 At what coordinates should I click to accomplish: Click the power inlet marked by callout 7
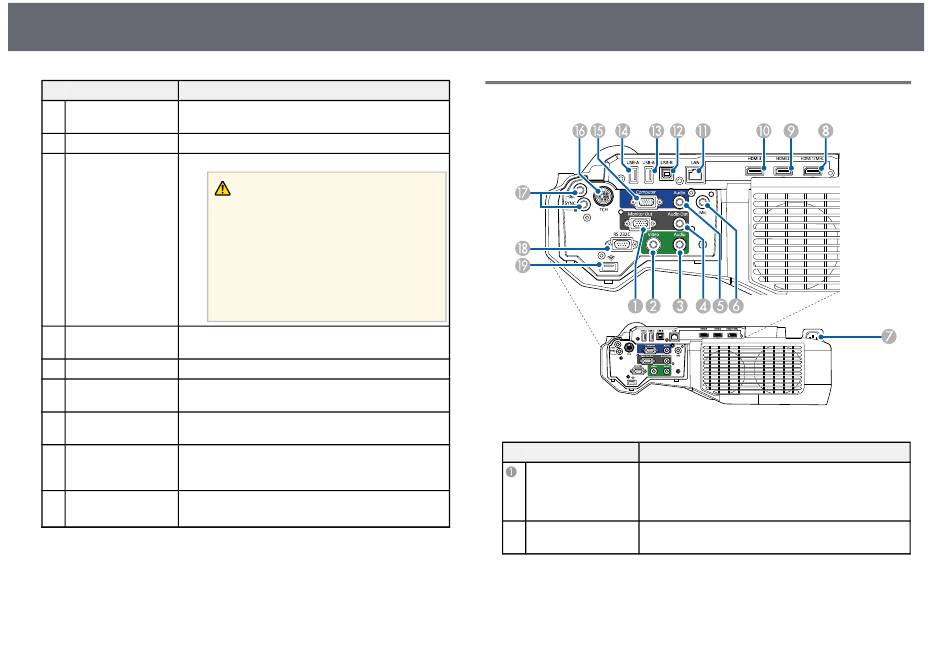point(815,335)
